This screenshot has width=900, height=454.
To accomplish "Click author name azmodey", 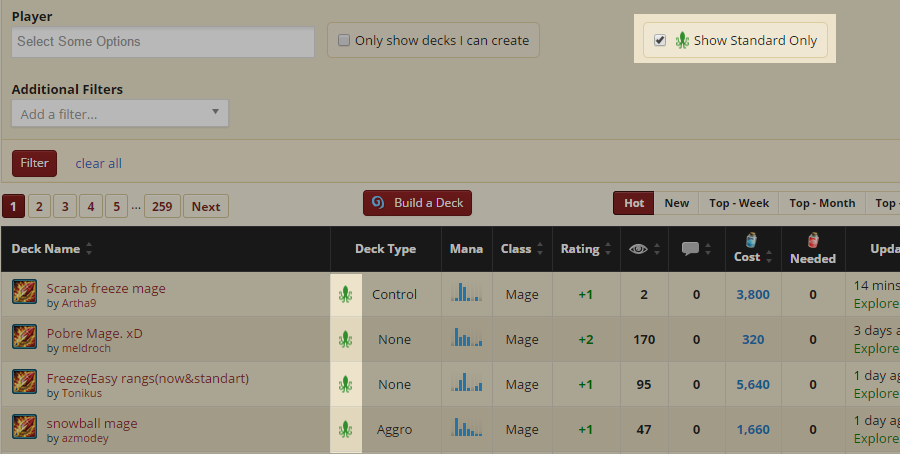I will [x=84, y=438].
